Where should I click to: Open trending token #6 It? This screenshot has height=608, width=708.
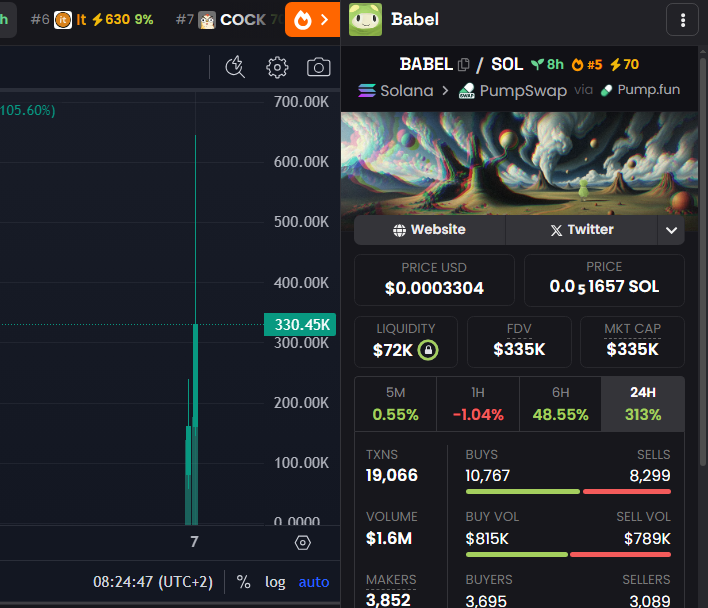[92, 19]
